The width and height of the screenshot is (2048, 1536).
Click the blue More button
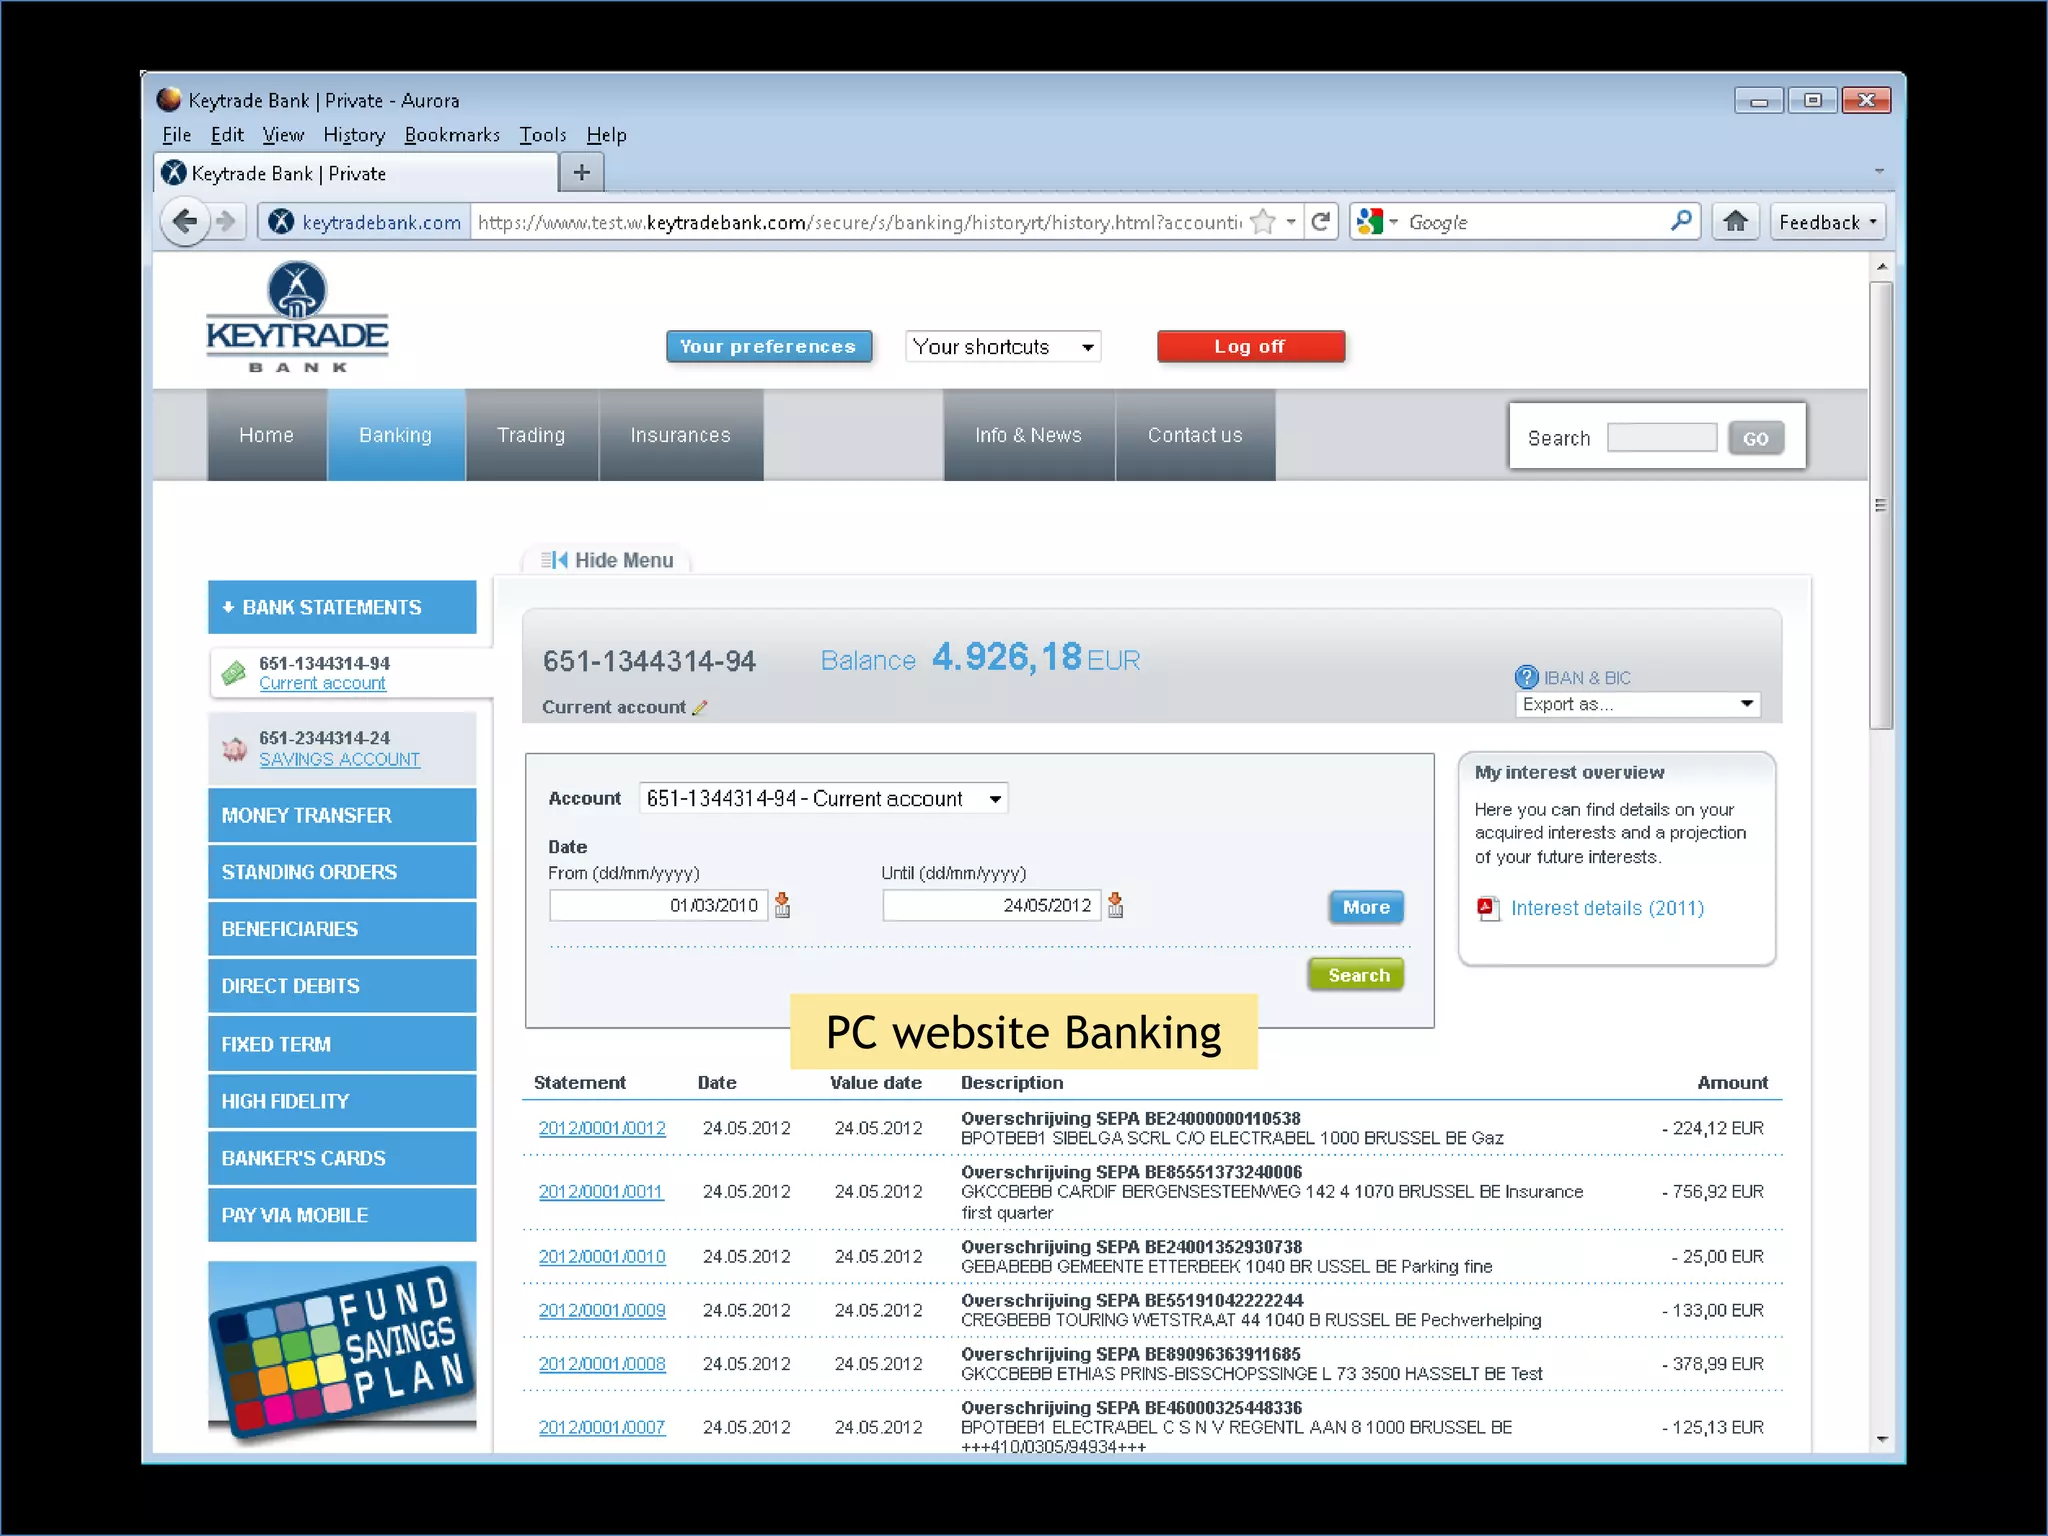pos(1366,907)
